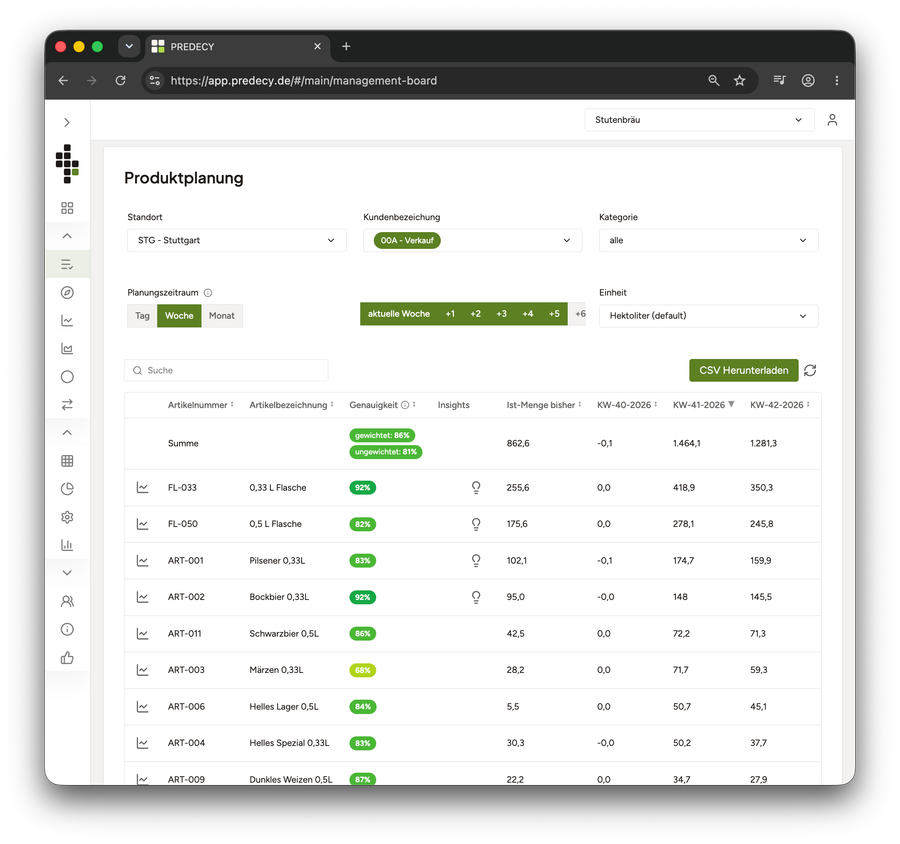This screenshot has height=844, width=900.
Task: Open the info icon in sidebar
Action: (x=67, y=629)
